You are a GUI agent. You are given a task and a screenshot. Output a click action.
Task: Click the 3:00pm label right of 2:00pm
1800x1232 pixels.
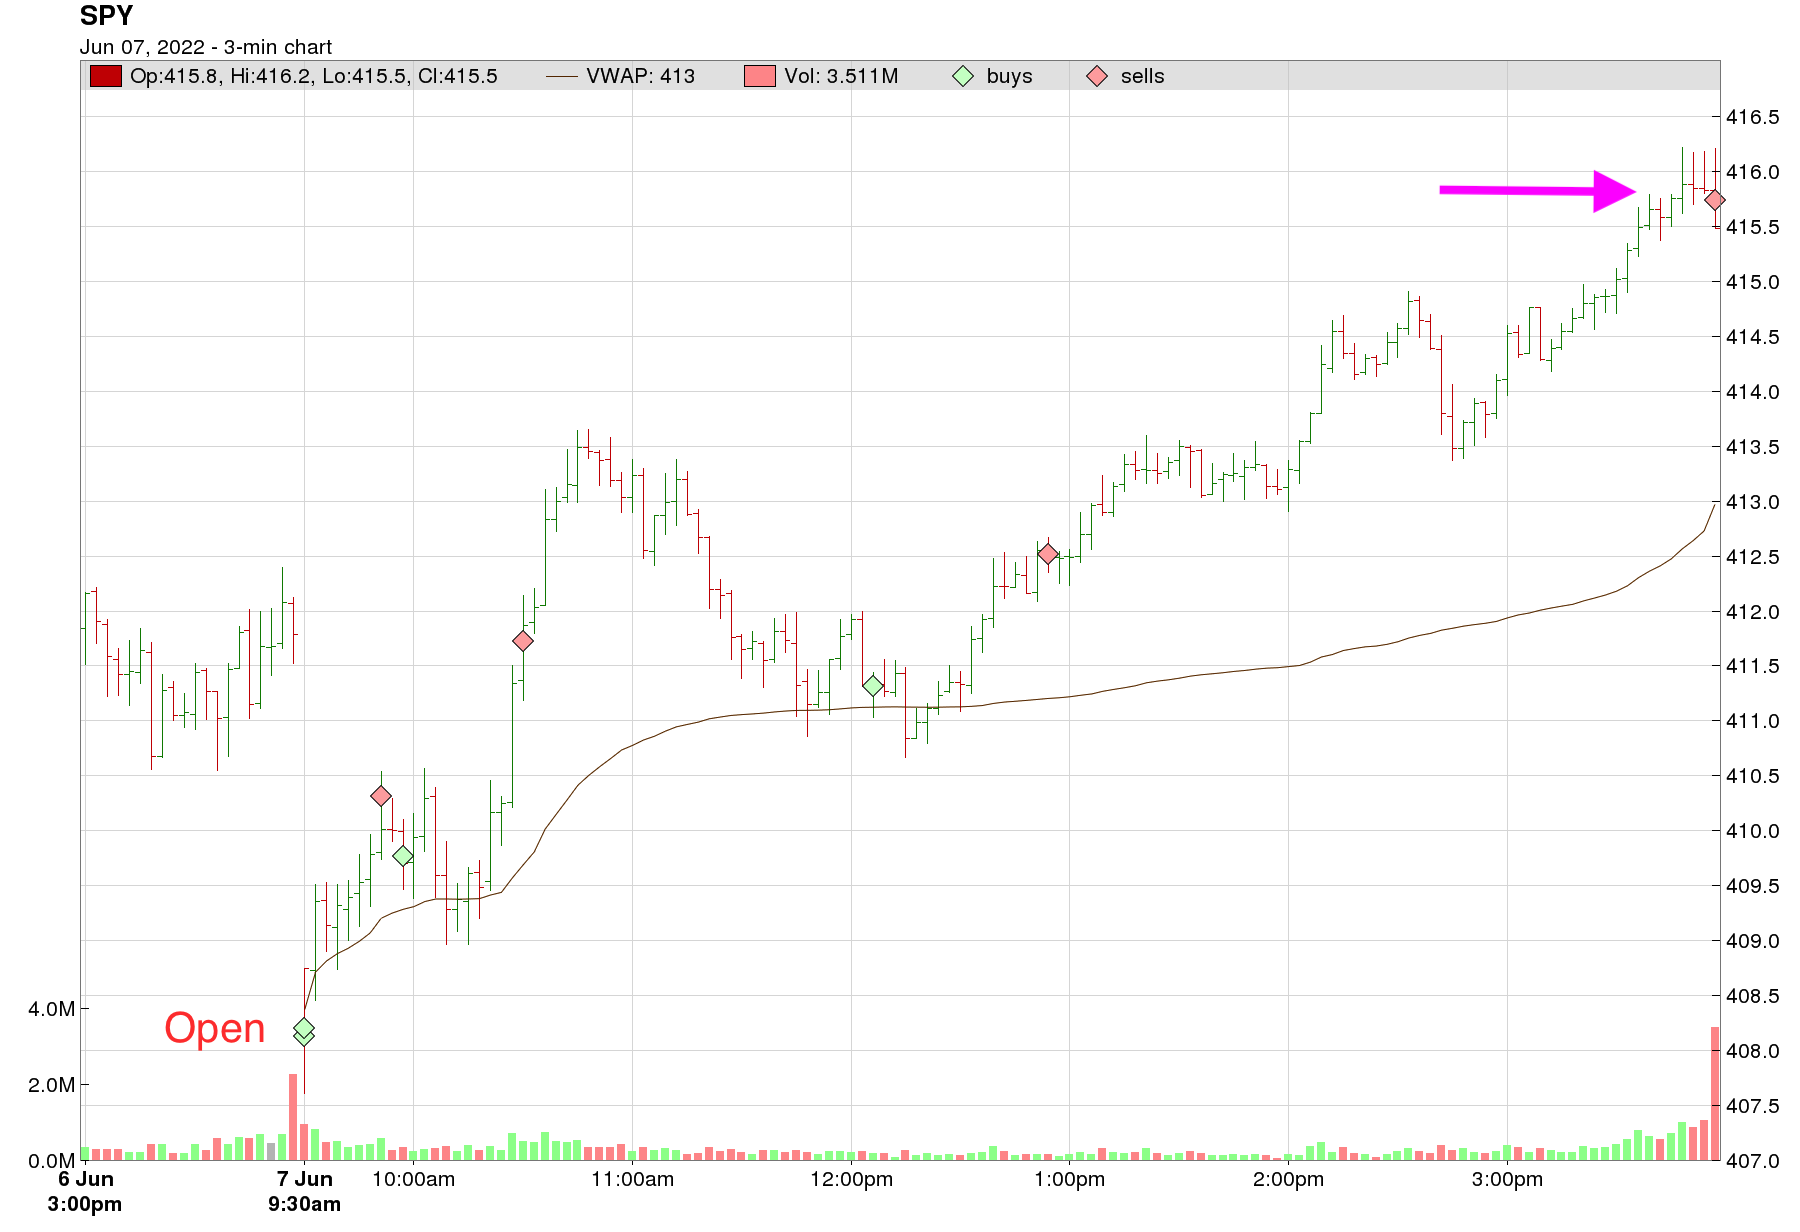[x=1507, y=1179]
